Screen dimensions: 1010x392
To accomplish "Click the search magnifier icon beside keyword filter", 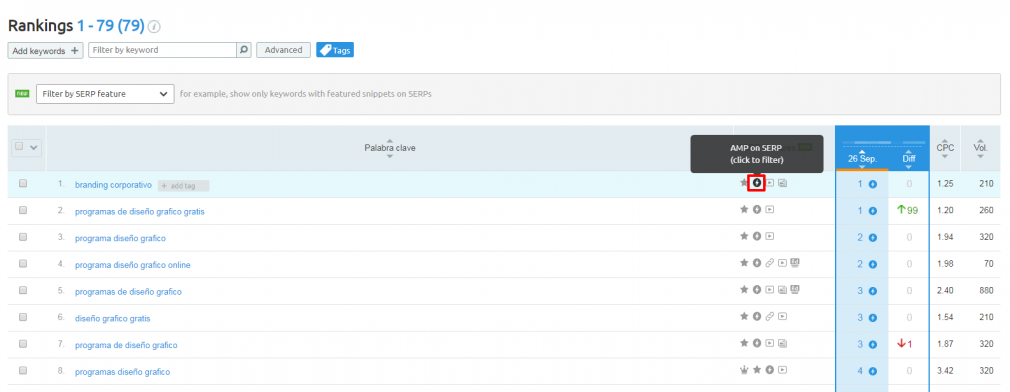I will click(244, 50).
